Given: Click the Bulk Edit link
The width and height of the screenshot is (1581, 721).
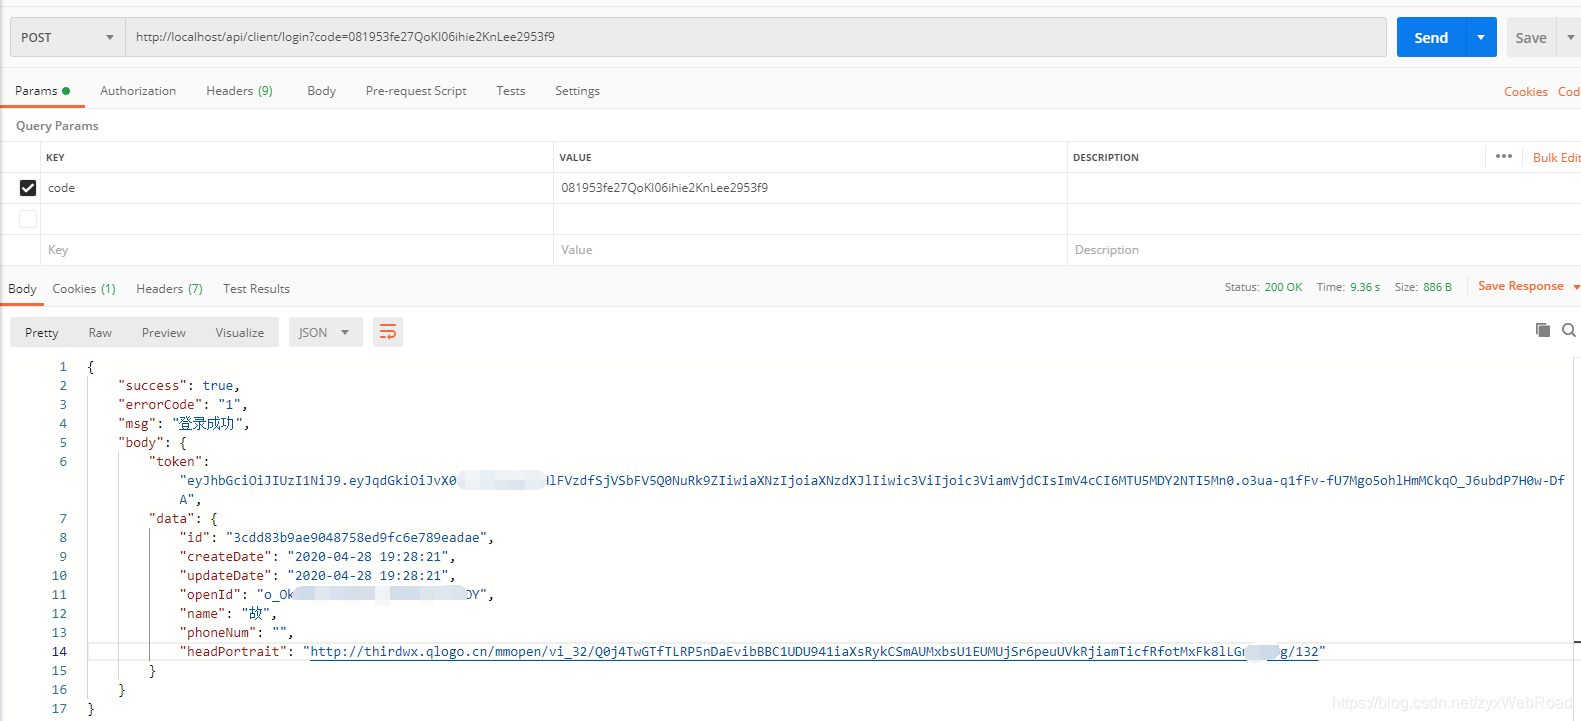Looking at the screenshot, I should pos(1556,158).
